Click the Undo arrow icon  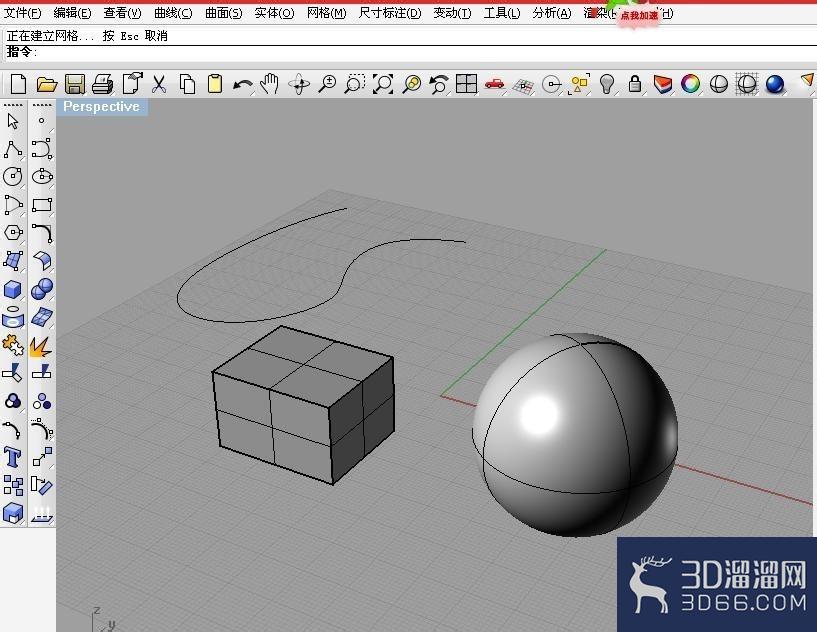243,84
